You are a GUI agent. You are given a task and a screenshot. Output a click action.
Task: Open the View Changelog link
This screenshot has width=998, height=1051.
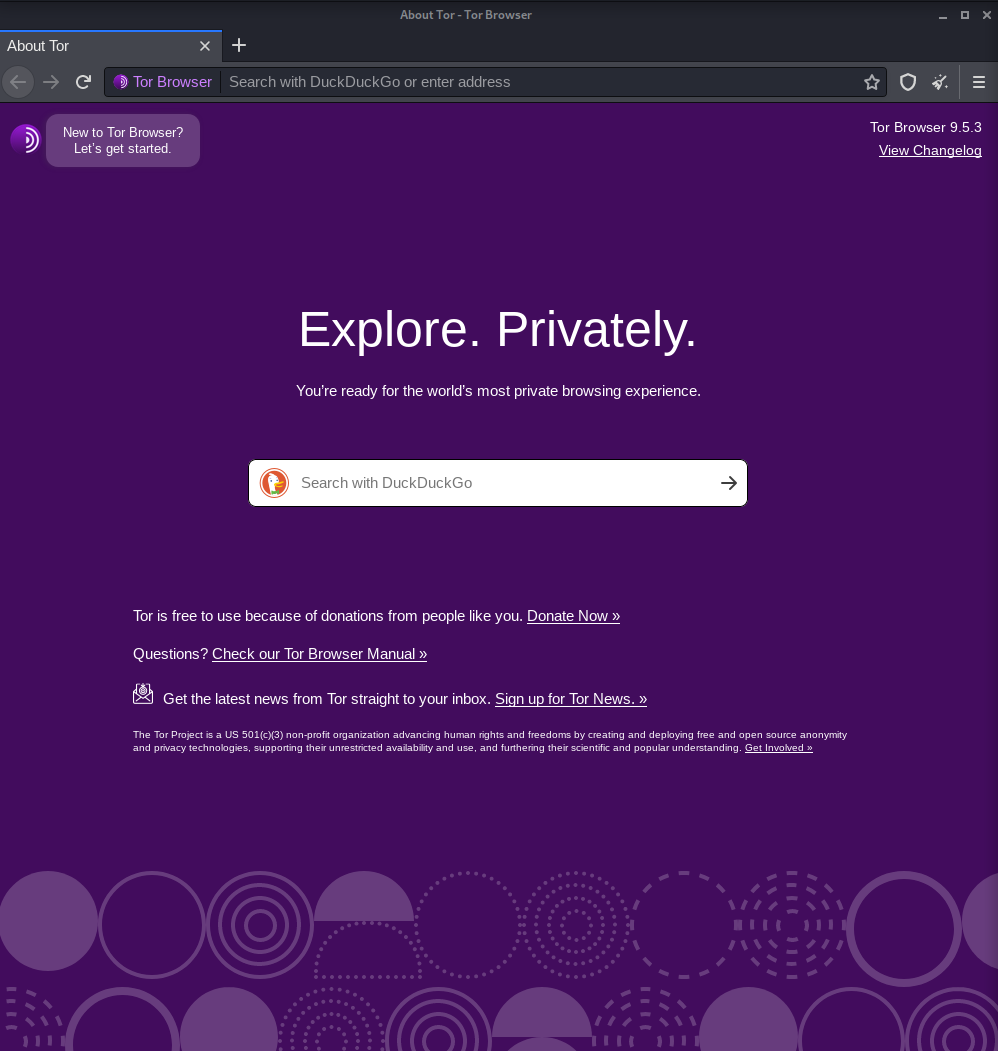(x=930, y=151)
